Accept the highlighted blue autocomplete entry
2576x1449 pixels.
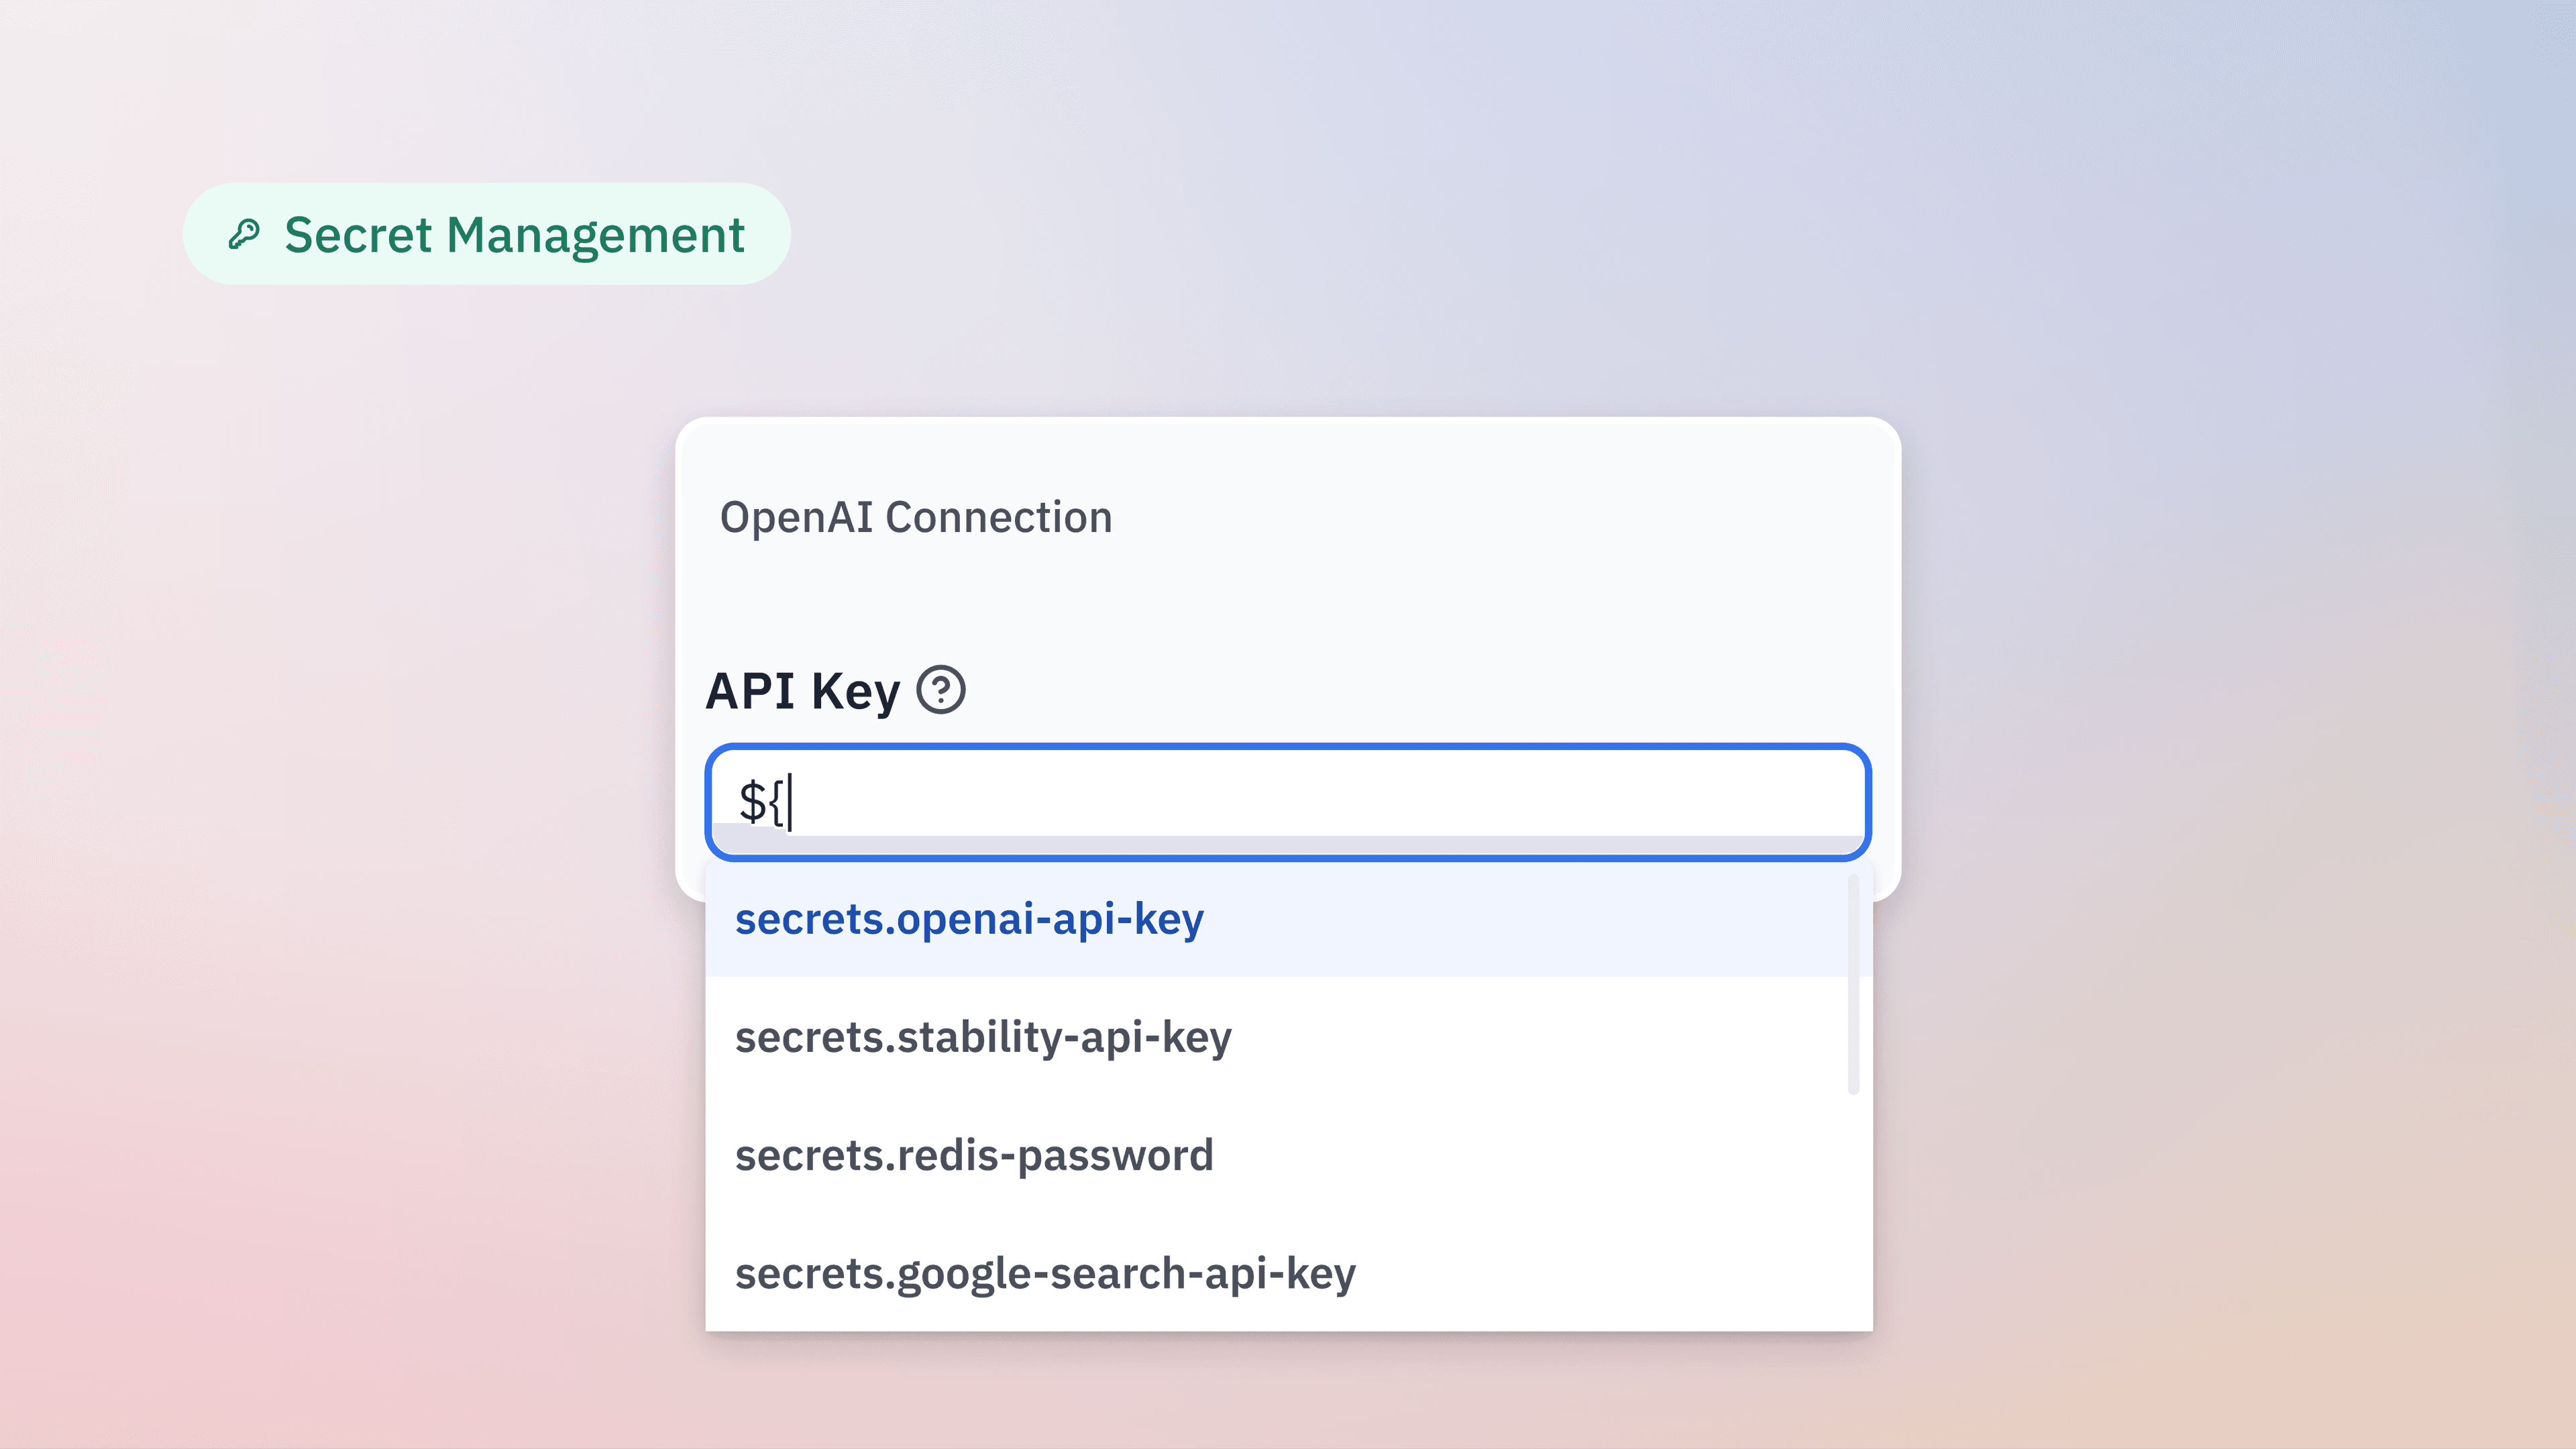[x=969, y=919]
